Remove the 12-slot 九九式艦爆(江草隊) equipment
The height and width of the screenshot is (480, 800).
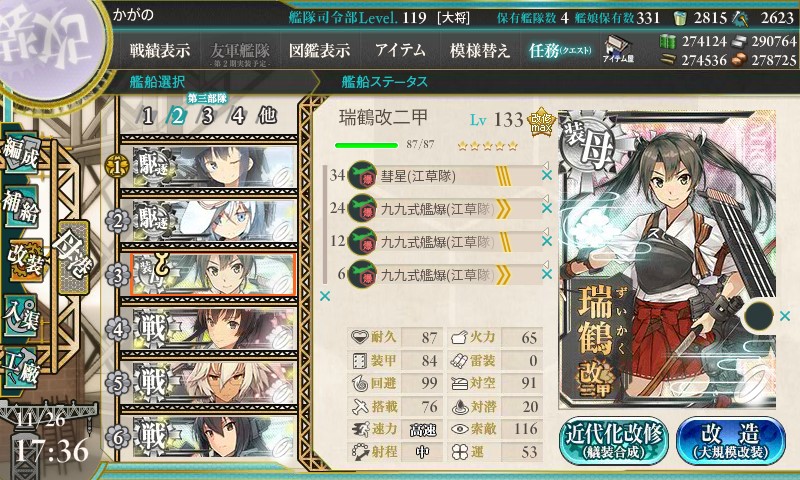tap(547, 241)
